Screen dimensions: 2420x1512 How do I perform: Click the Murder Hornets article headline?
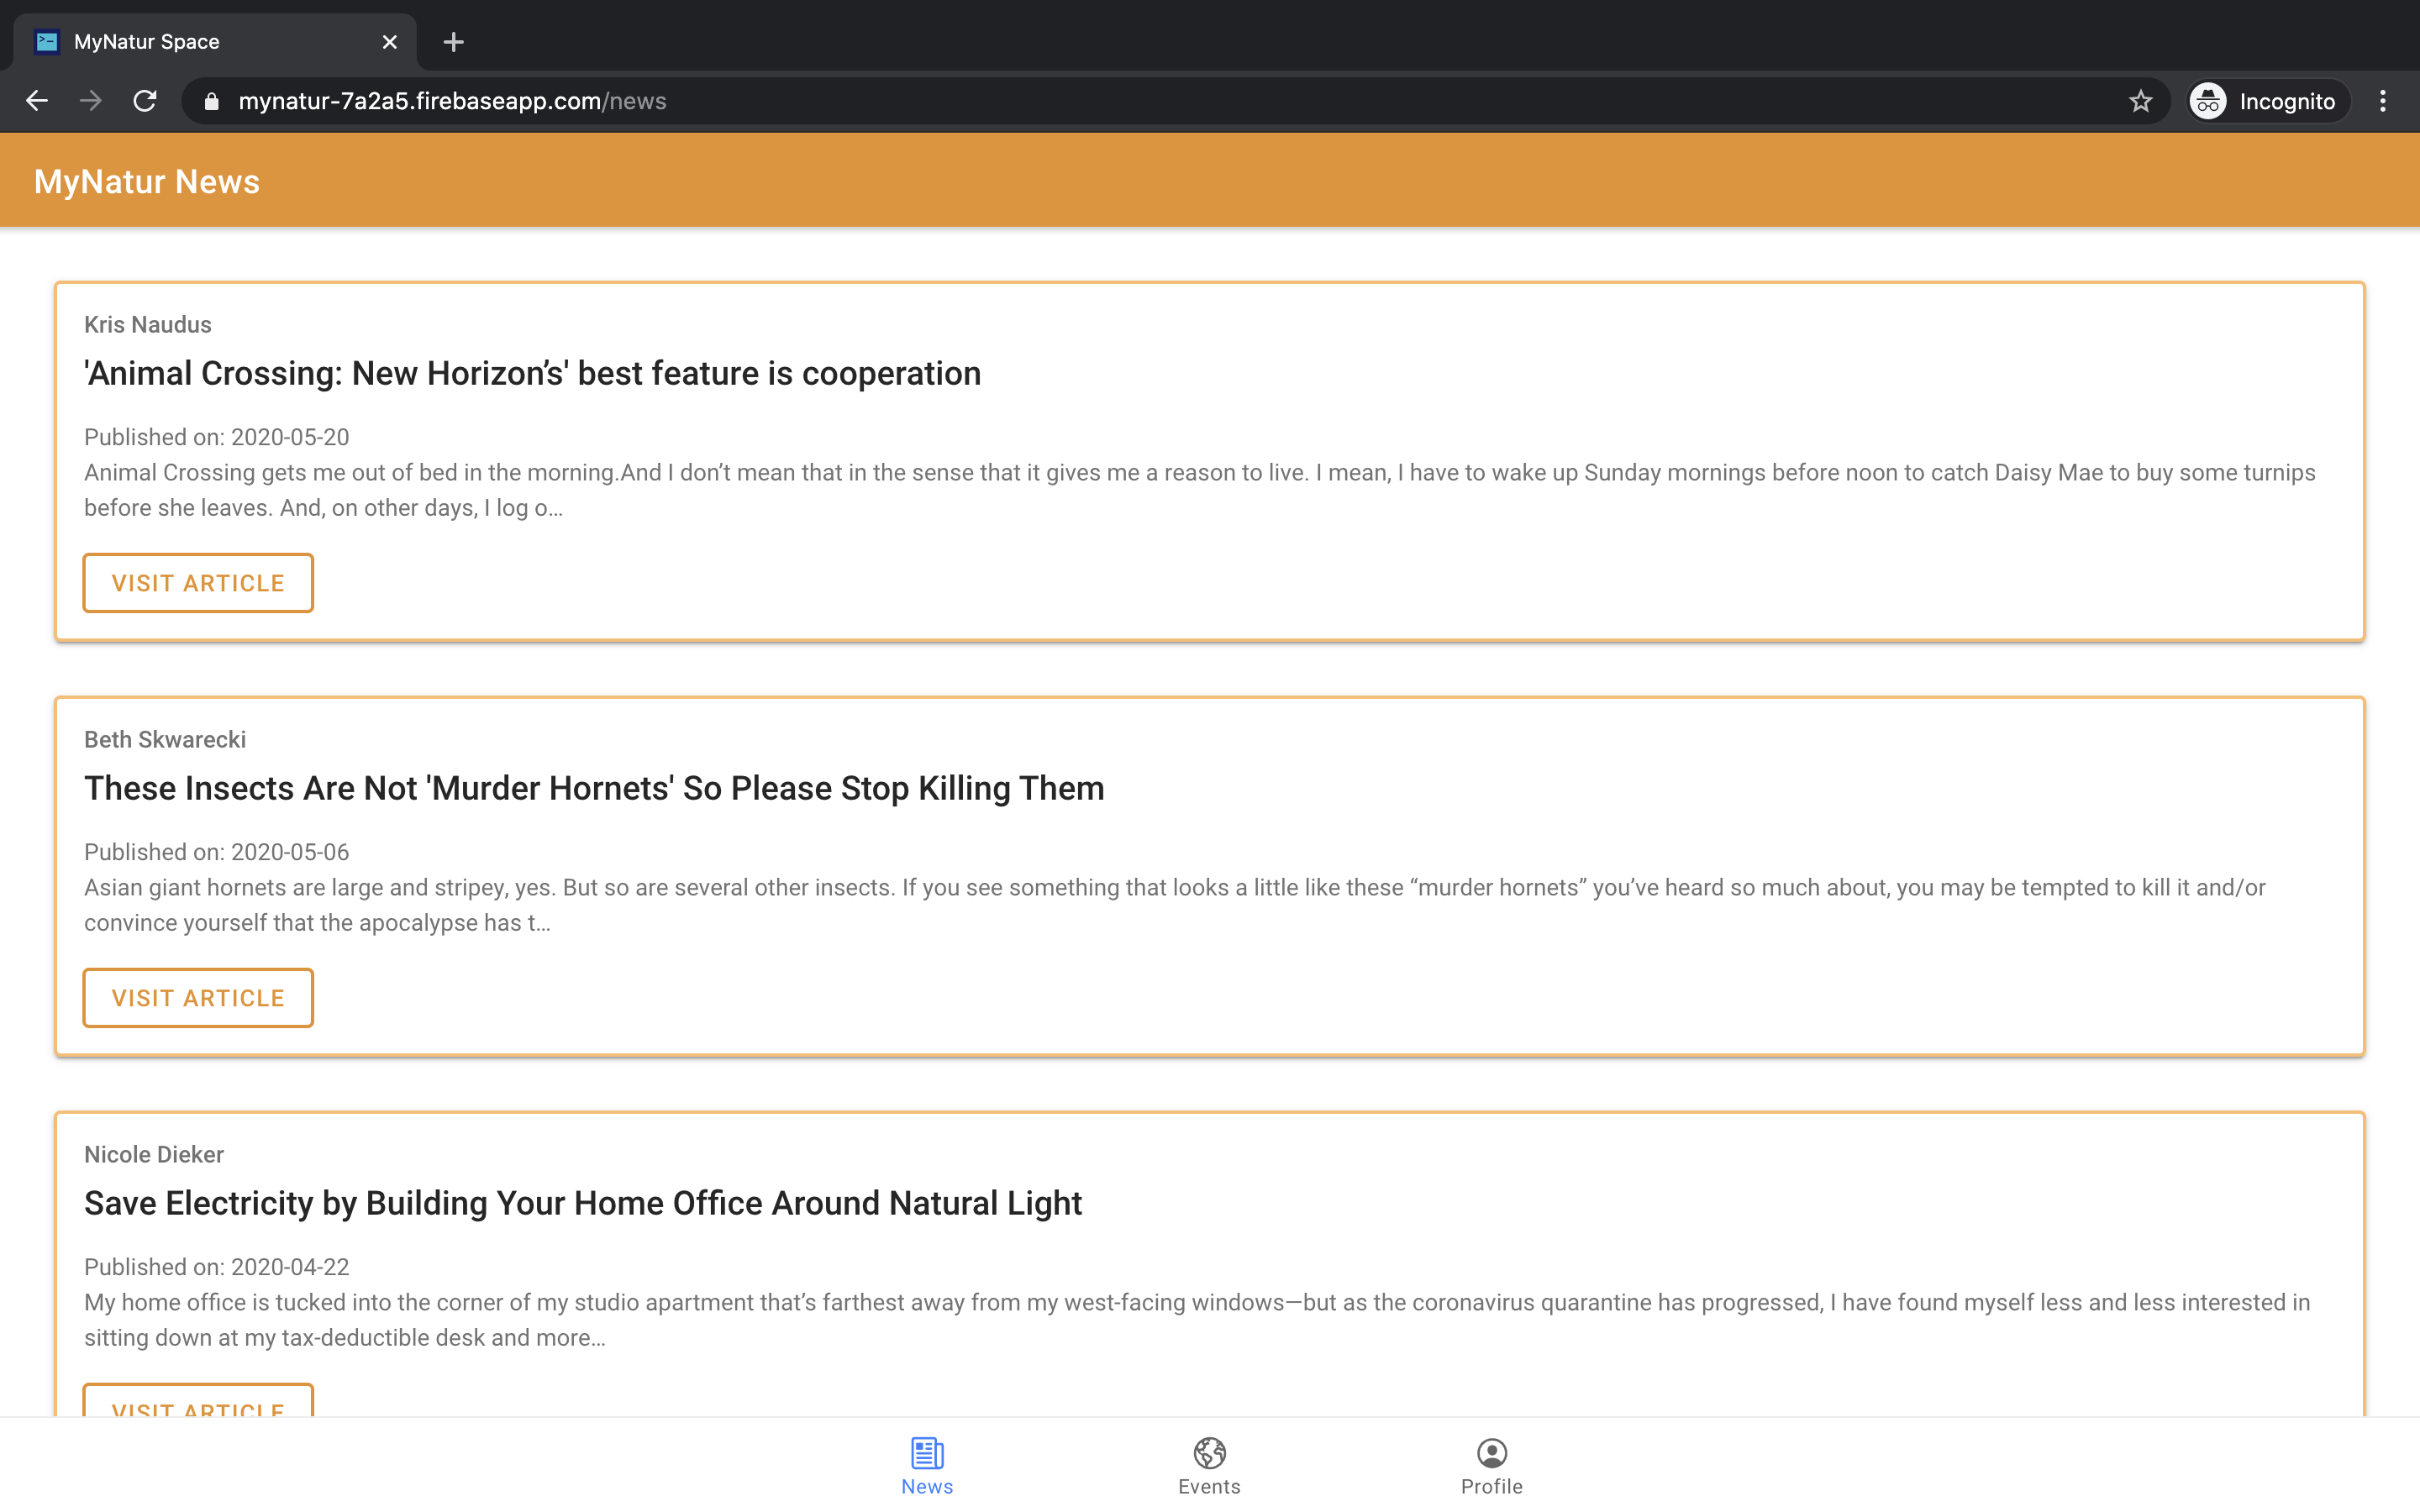point(594,788)
